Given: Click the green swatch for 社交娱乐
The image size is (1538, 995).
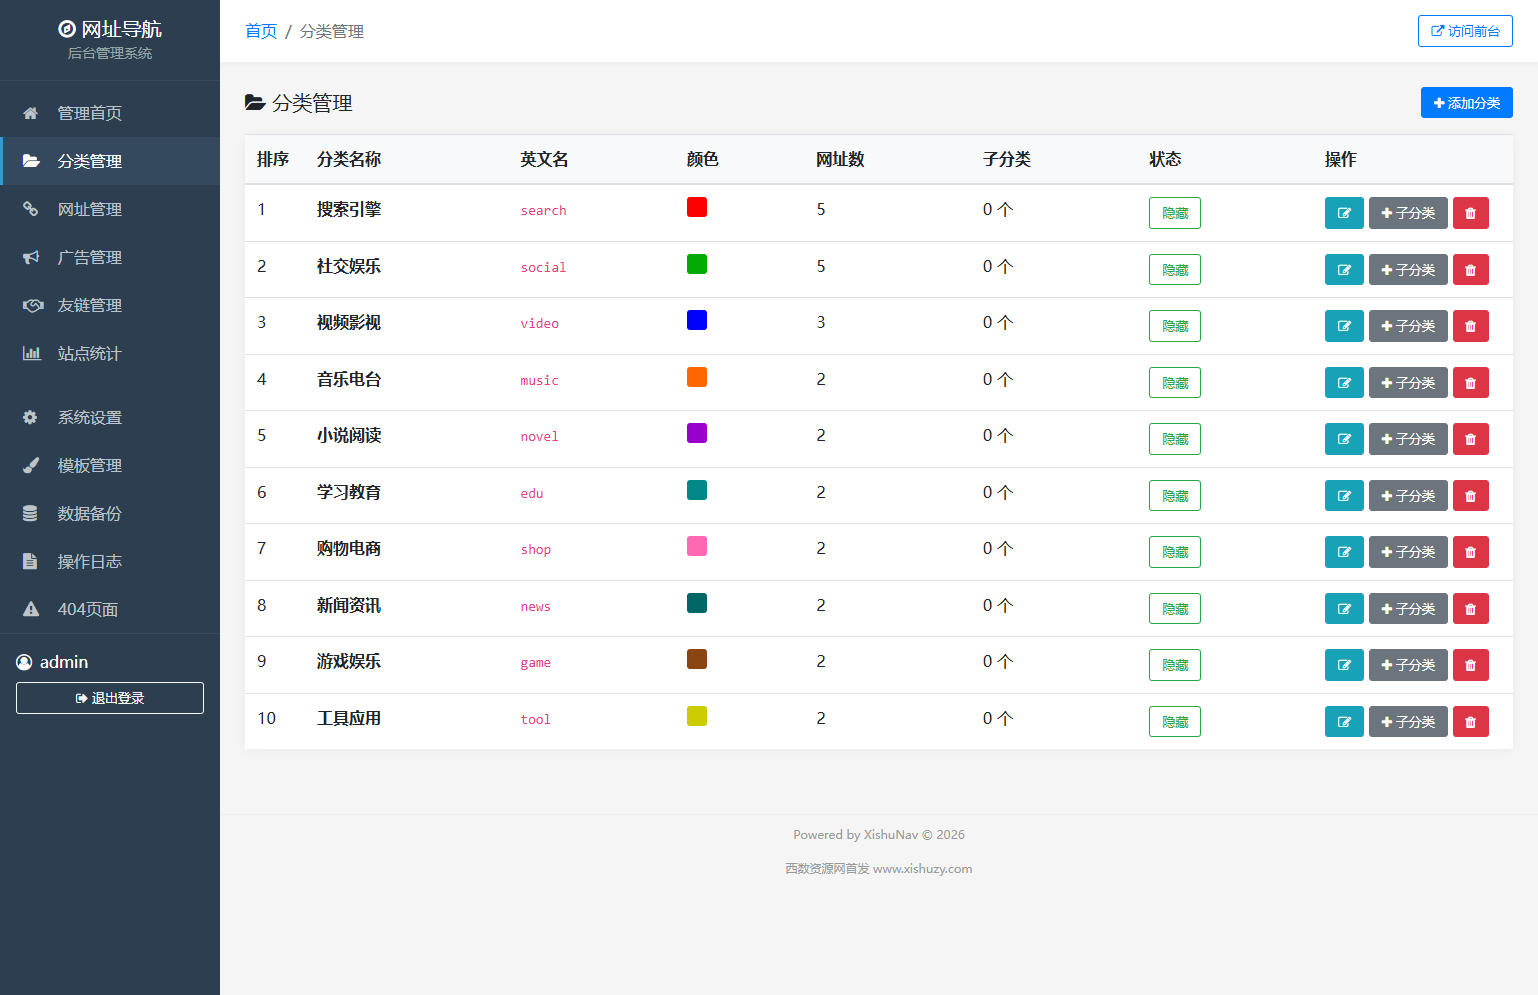Looking at the screenshot, I should coord(697,264).
